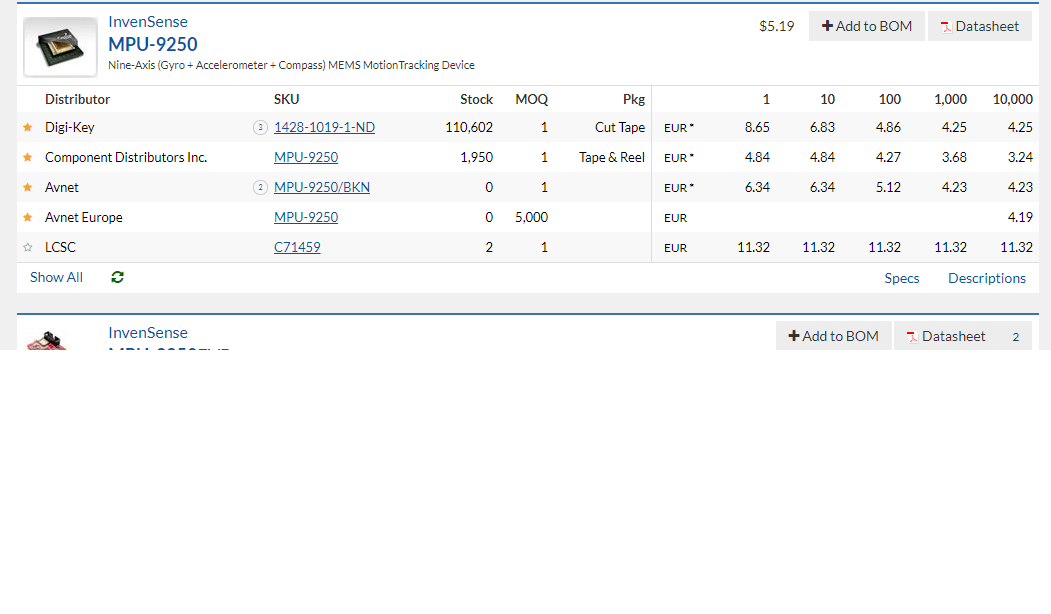Image resolution: width=1051 pixels, height=614 pixels.
Task: Add the MPU-9250 to BOM
Action: pyautogui.click(x=867, y=26)
